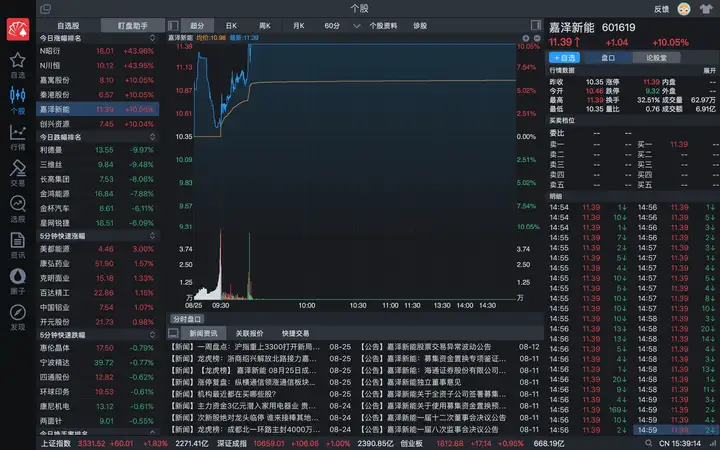Switch to the 论股堂 tab
The height and width of the screenshot is (450, 720).
click(656, 58)
